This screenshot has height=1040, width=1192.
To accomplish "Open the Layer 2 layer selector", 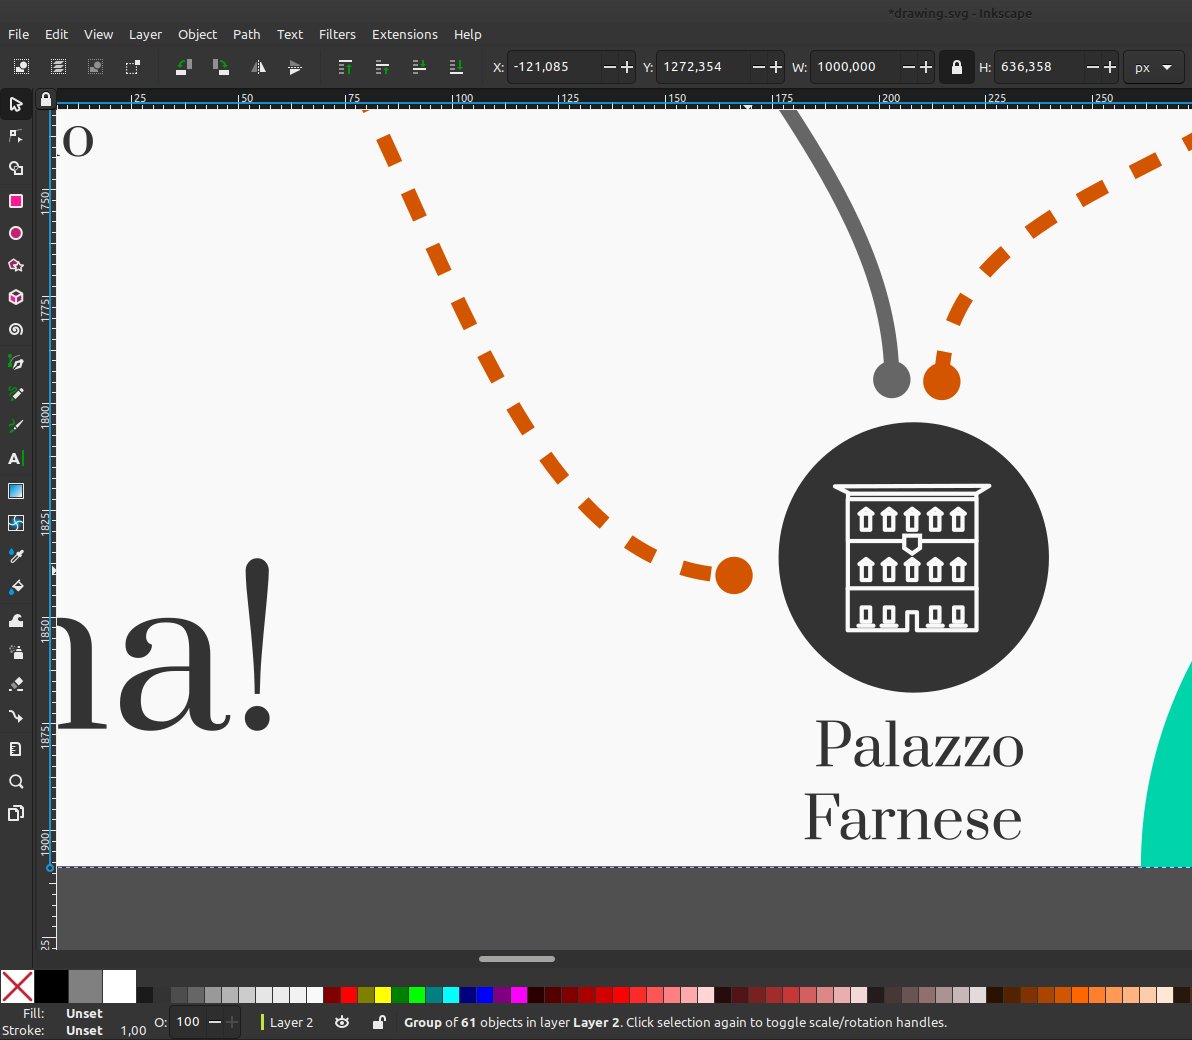I will coord(293,1022).
